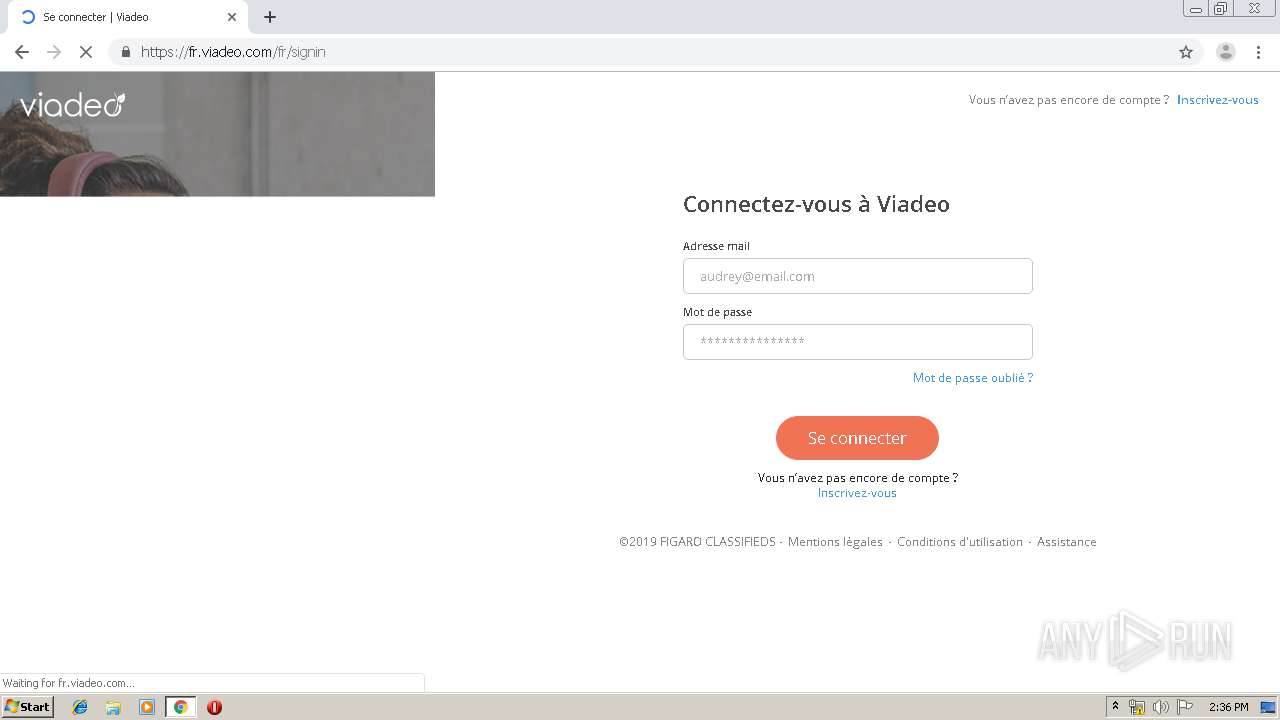Screen dimensions: 1280x720
Task: Open the Chrome three-dot menu
Action: click(1258, 52)
